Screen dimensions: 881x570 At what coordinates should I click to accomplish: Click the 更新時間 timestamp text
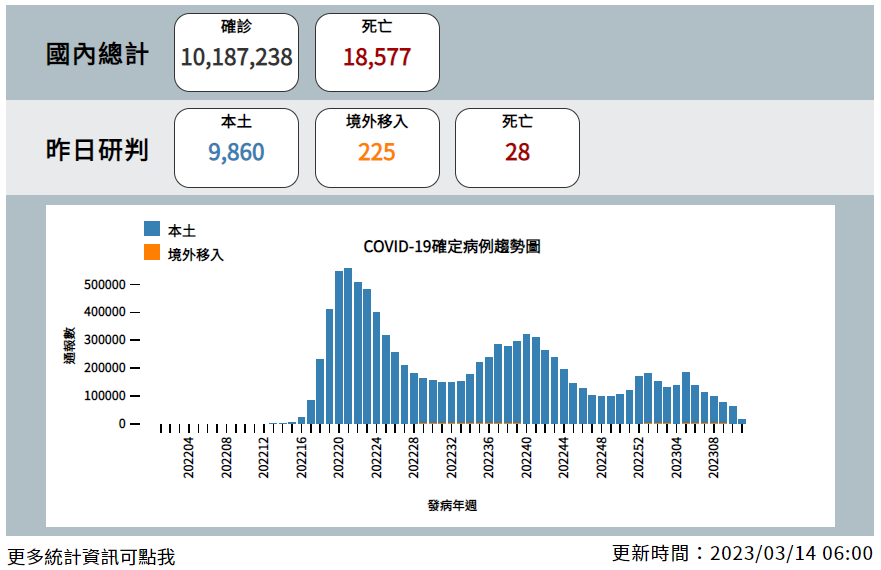pyautogui.click(x=742, y=553)
